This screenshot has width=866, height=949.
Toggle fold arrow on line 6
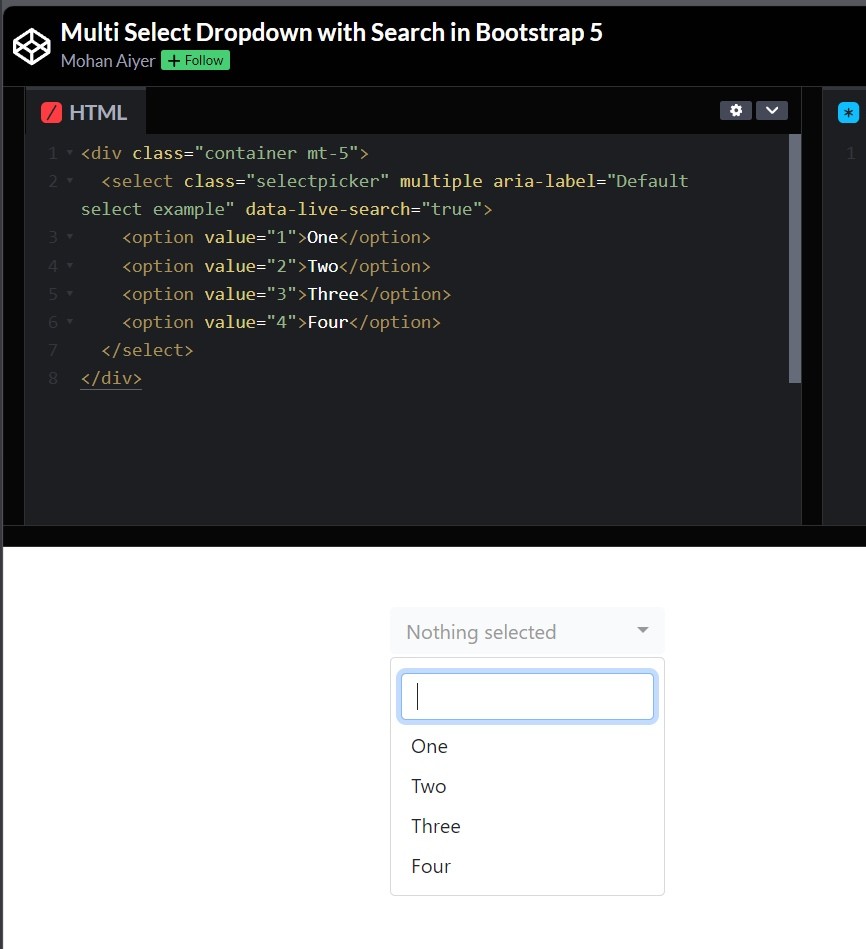69,322
